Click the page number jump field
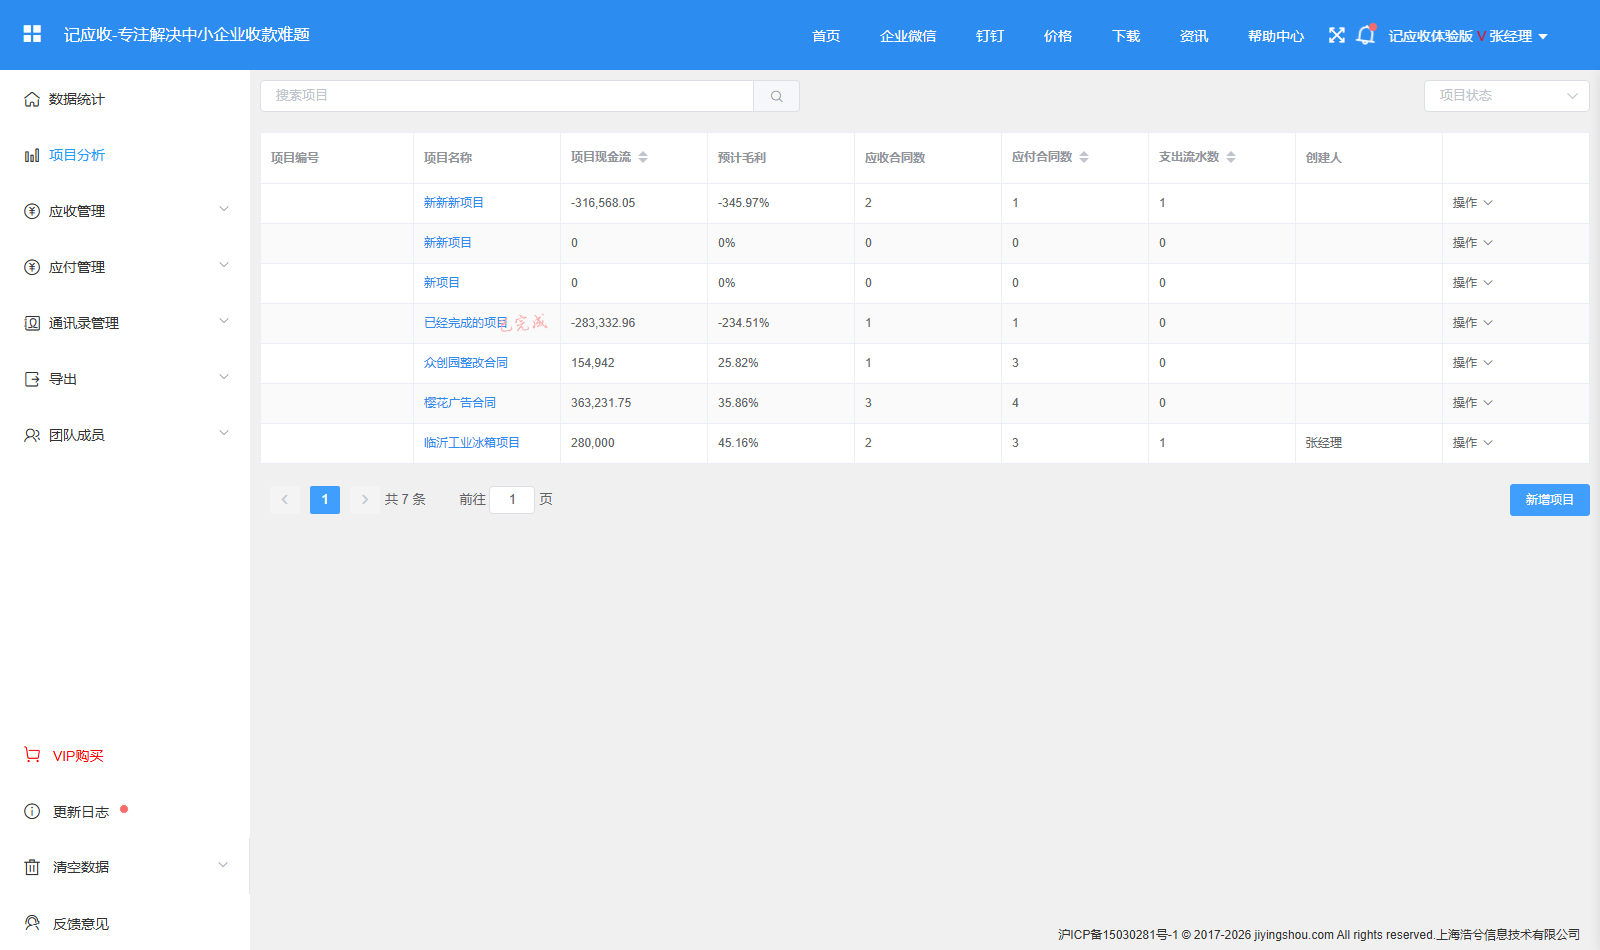 [512, 500]
